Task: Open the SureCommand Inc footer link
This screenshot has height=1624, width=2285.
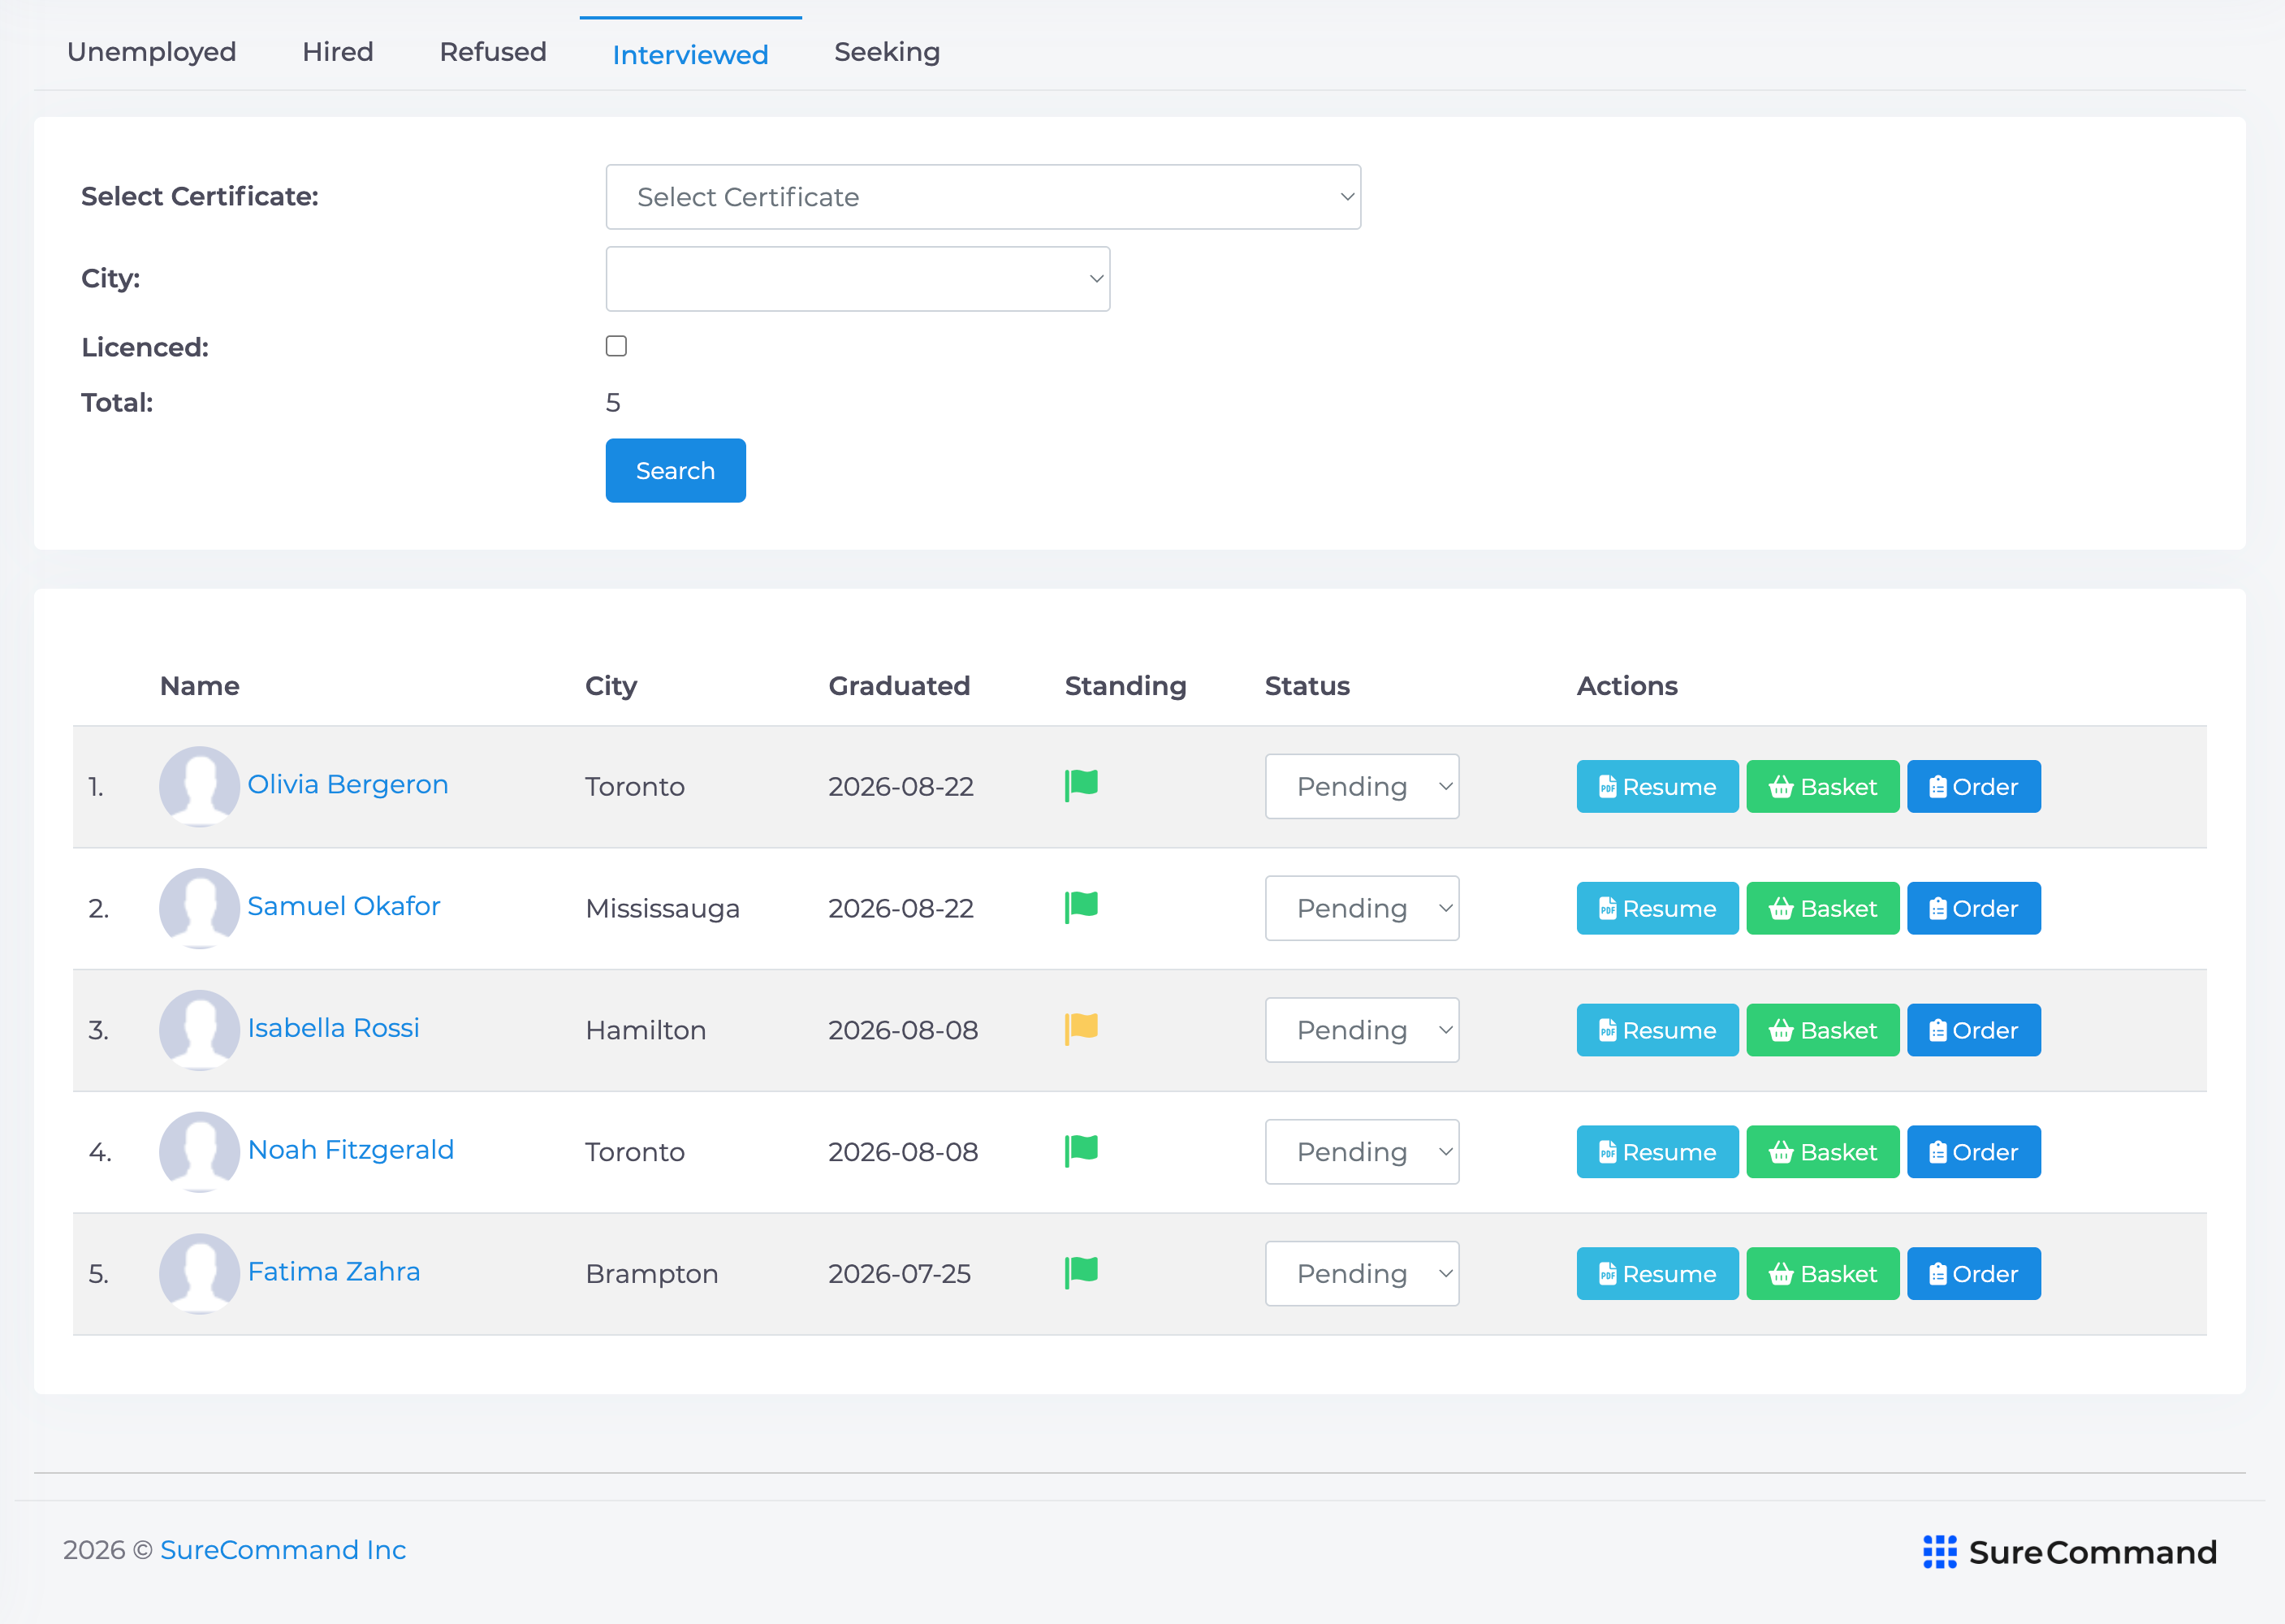Action: pos(283,1550)
